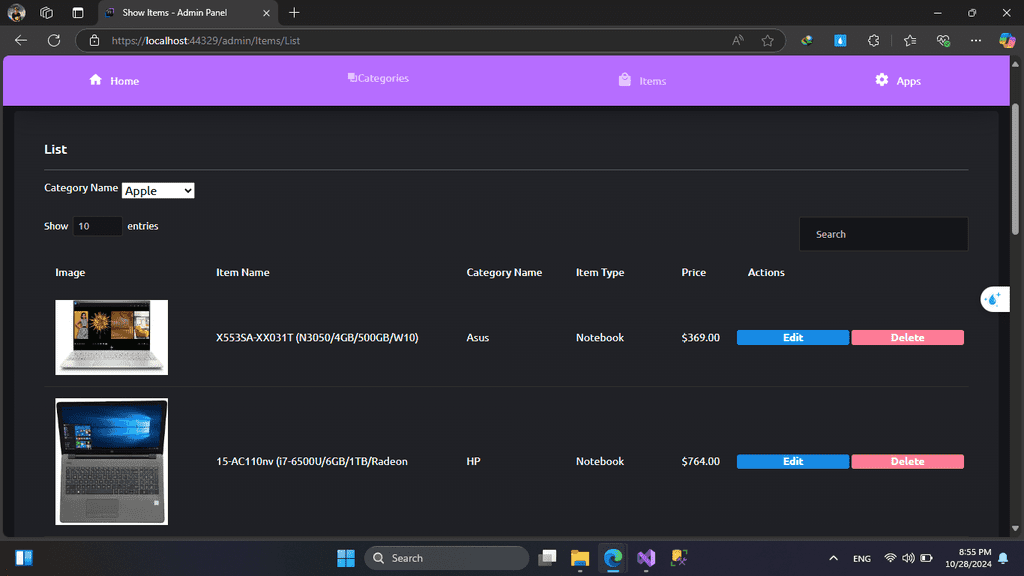Viewport: 1024px width, 576px height.
Task: Sort by Category Name column header
Action: 504,272
